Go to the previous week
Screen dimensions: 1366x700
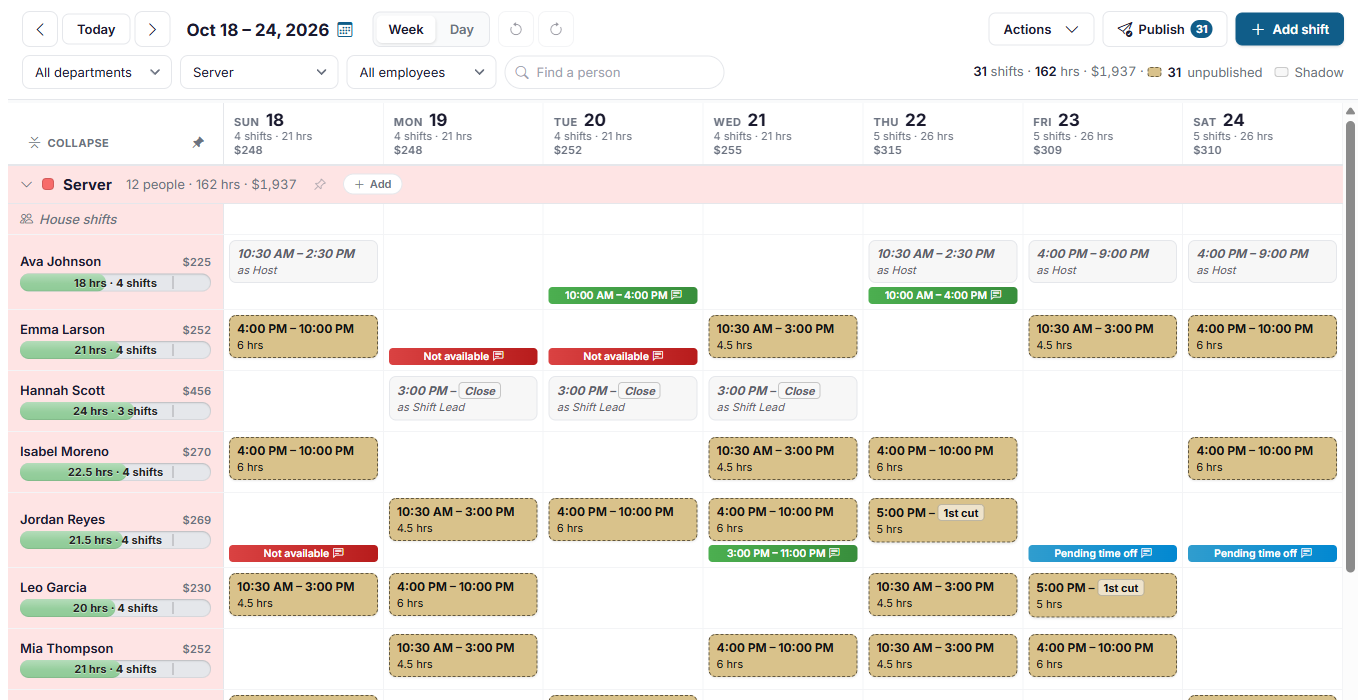pos(40,29)
